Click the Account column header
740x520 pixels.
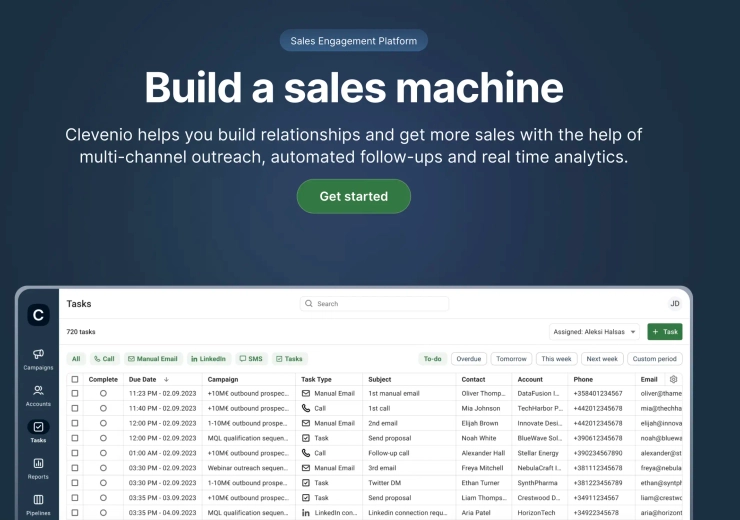pyautogui.click(x=530, y=379)
